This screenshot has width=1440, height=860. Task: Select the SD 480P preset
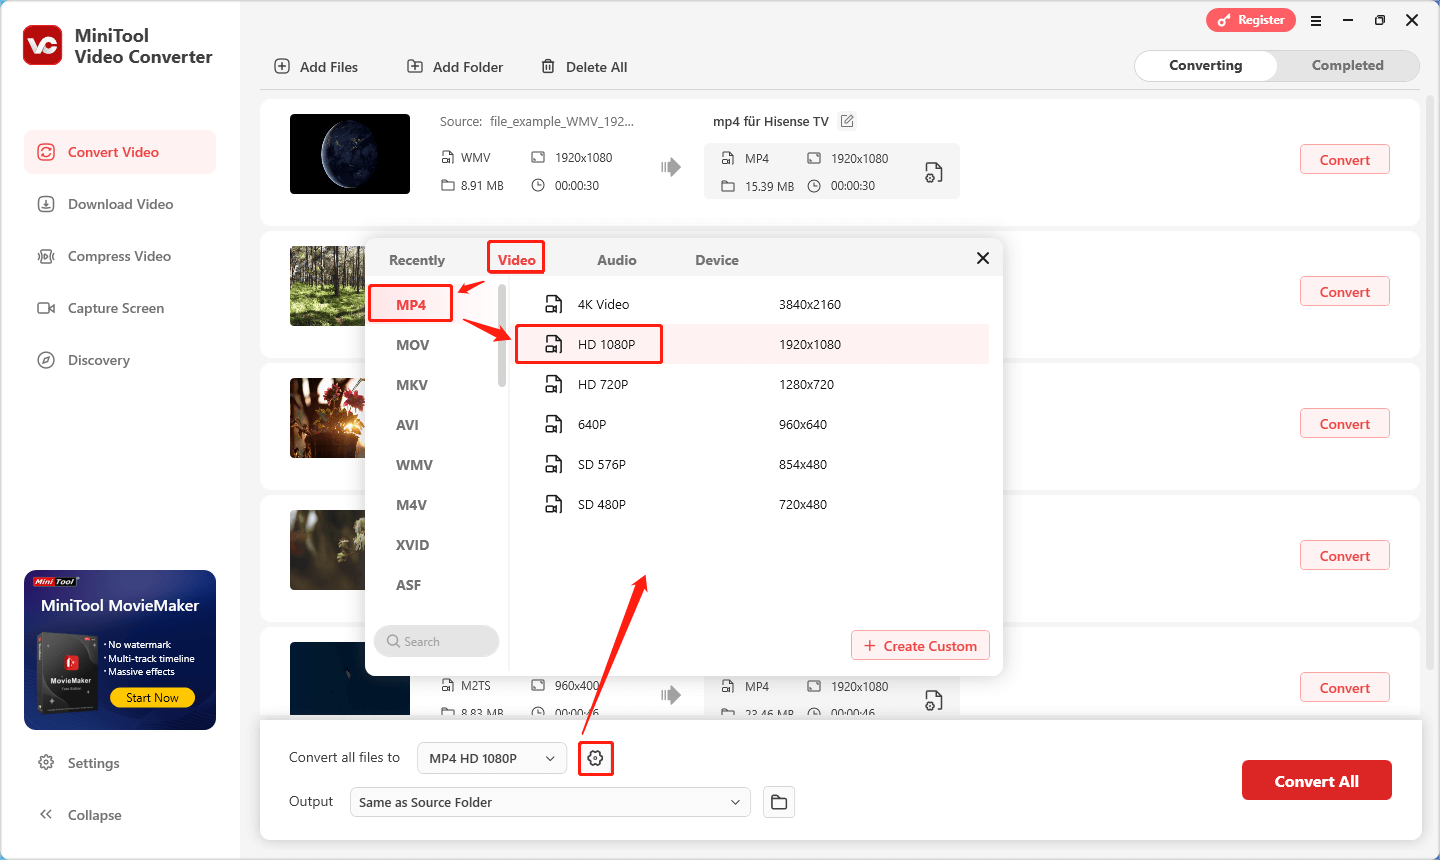[x=752, y=504]
